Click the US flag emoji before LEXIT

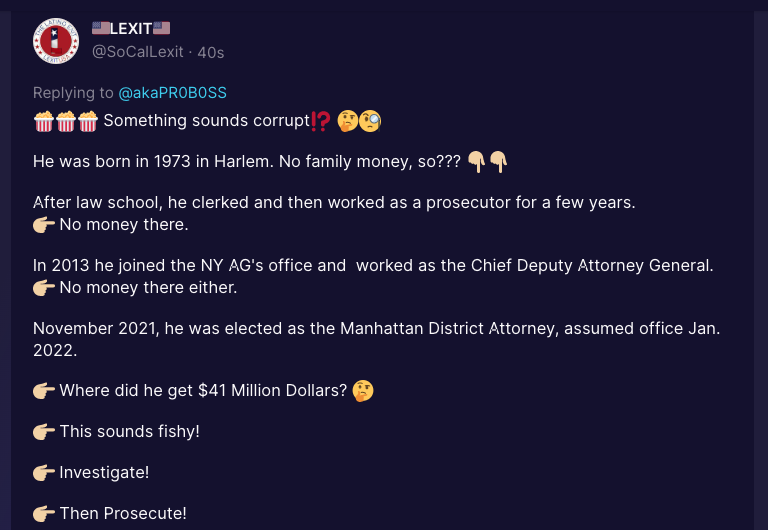[x=101, y=28]
